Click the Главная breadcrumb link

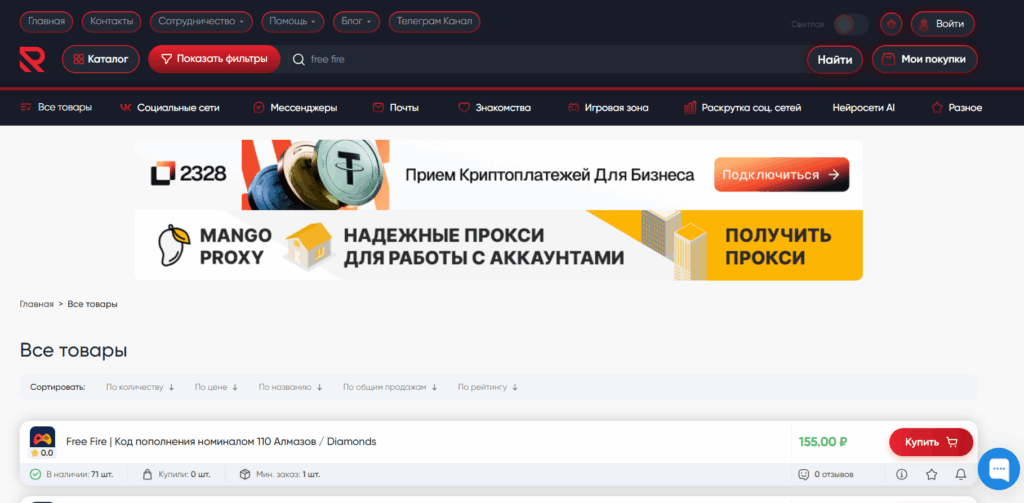pyautogui.click(x=37, y=304)
